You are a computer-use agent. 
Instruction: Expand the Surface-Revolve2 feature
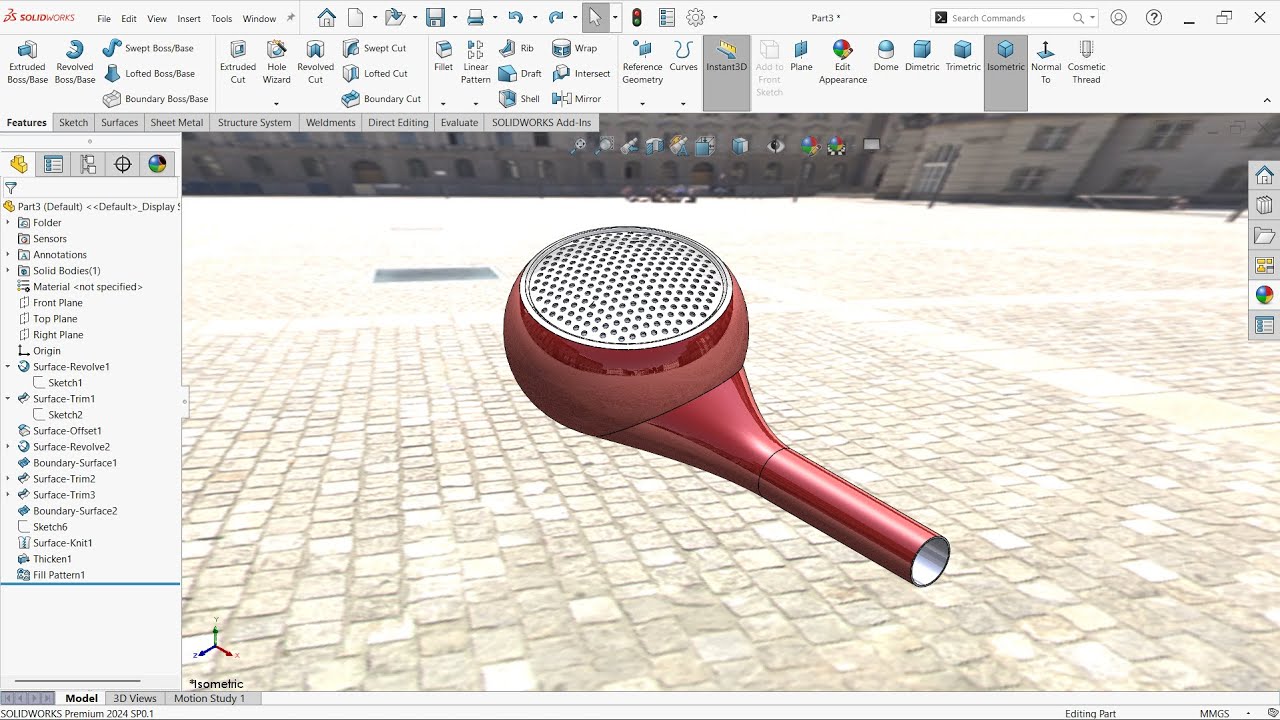pyautogui.click(x=8, y=447)
